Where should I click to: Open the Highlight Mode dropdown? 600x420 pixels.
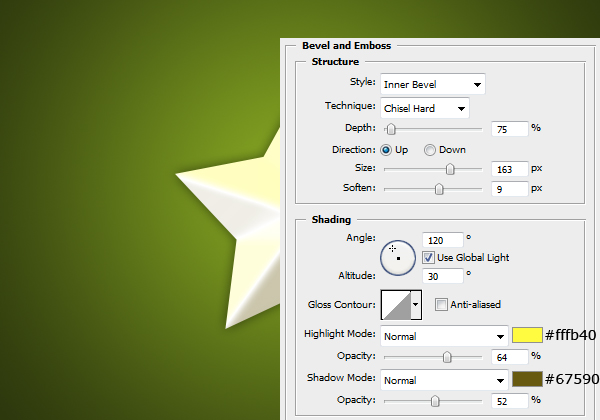[x=444, y=336]
